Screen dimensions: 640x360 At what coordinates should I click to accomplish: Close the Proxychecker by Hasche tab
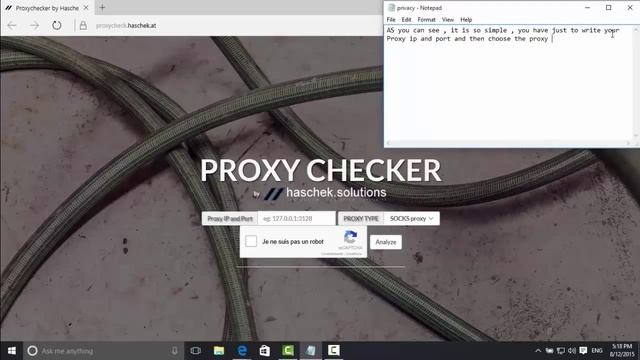click(86, 8)
